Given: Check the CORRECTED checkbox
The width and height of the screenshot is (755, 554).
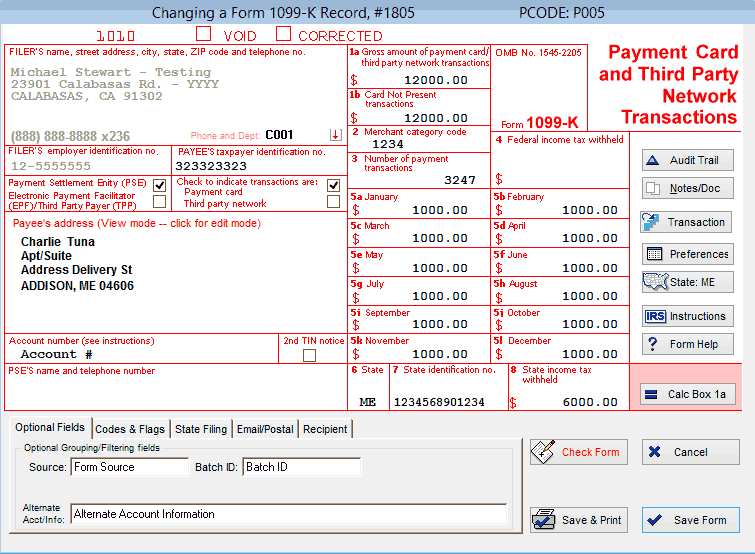Looking at the screenshot, I should point(283,34).
